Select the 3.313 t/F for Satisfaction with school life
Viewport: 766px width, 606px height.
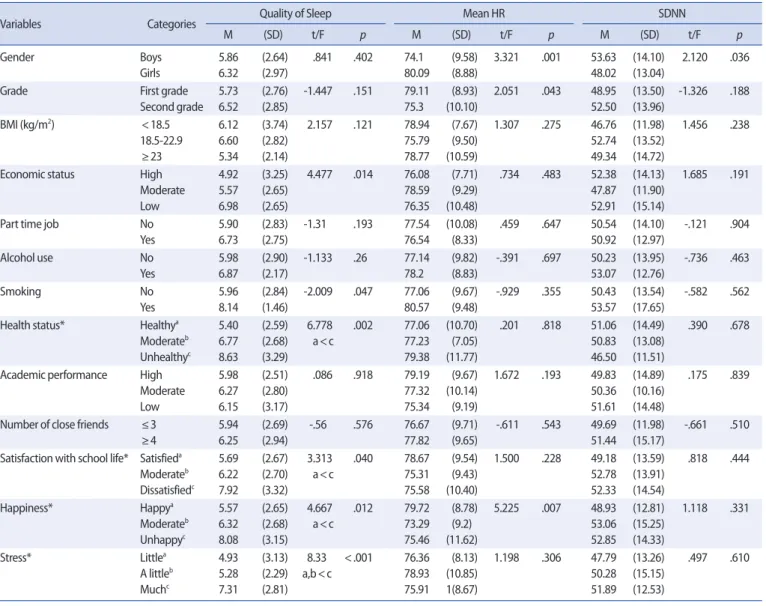[x=319, y=458]
